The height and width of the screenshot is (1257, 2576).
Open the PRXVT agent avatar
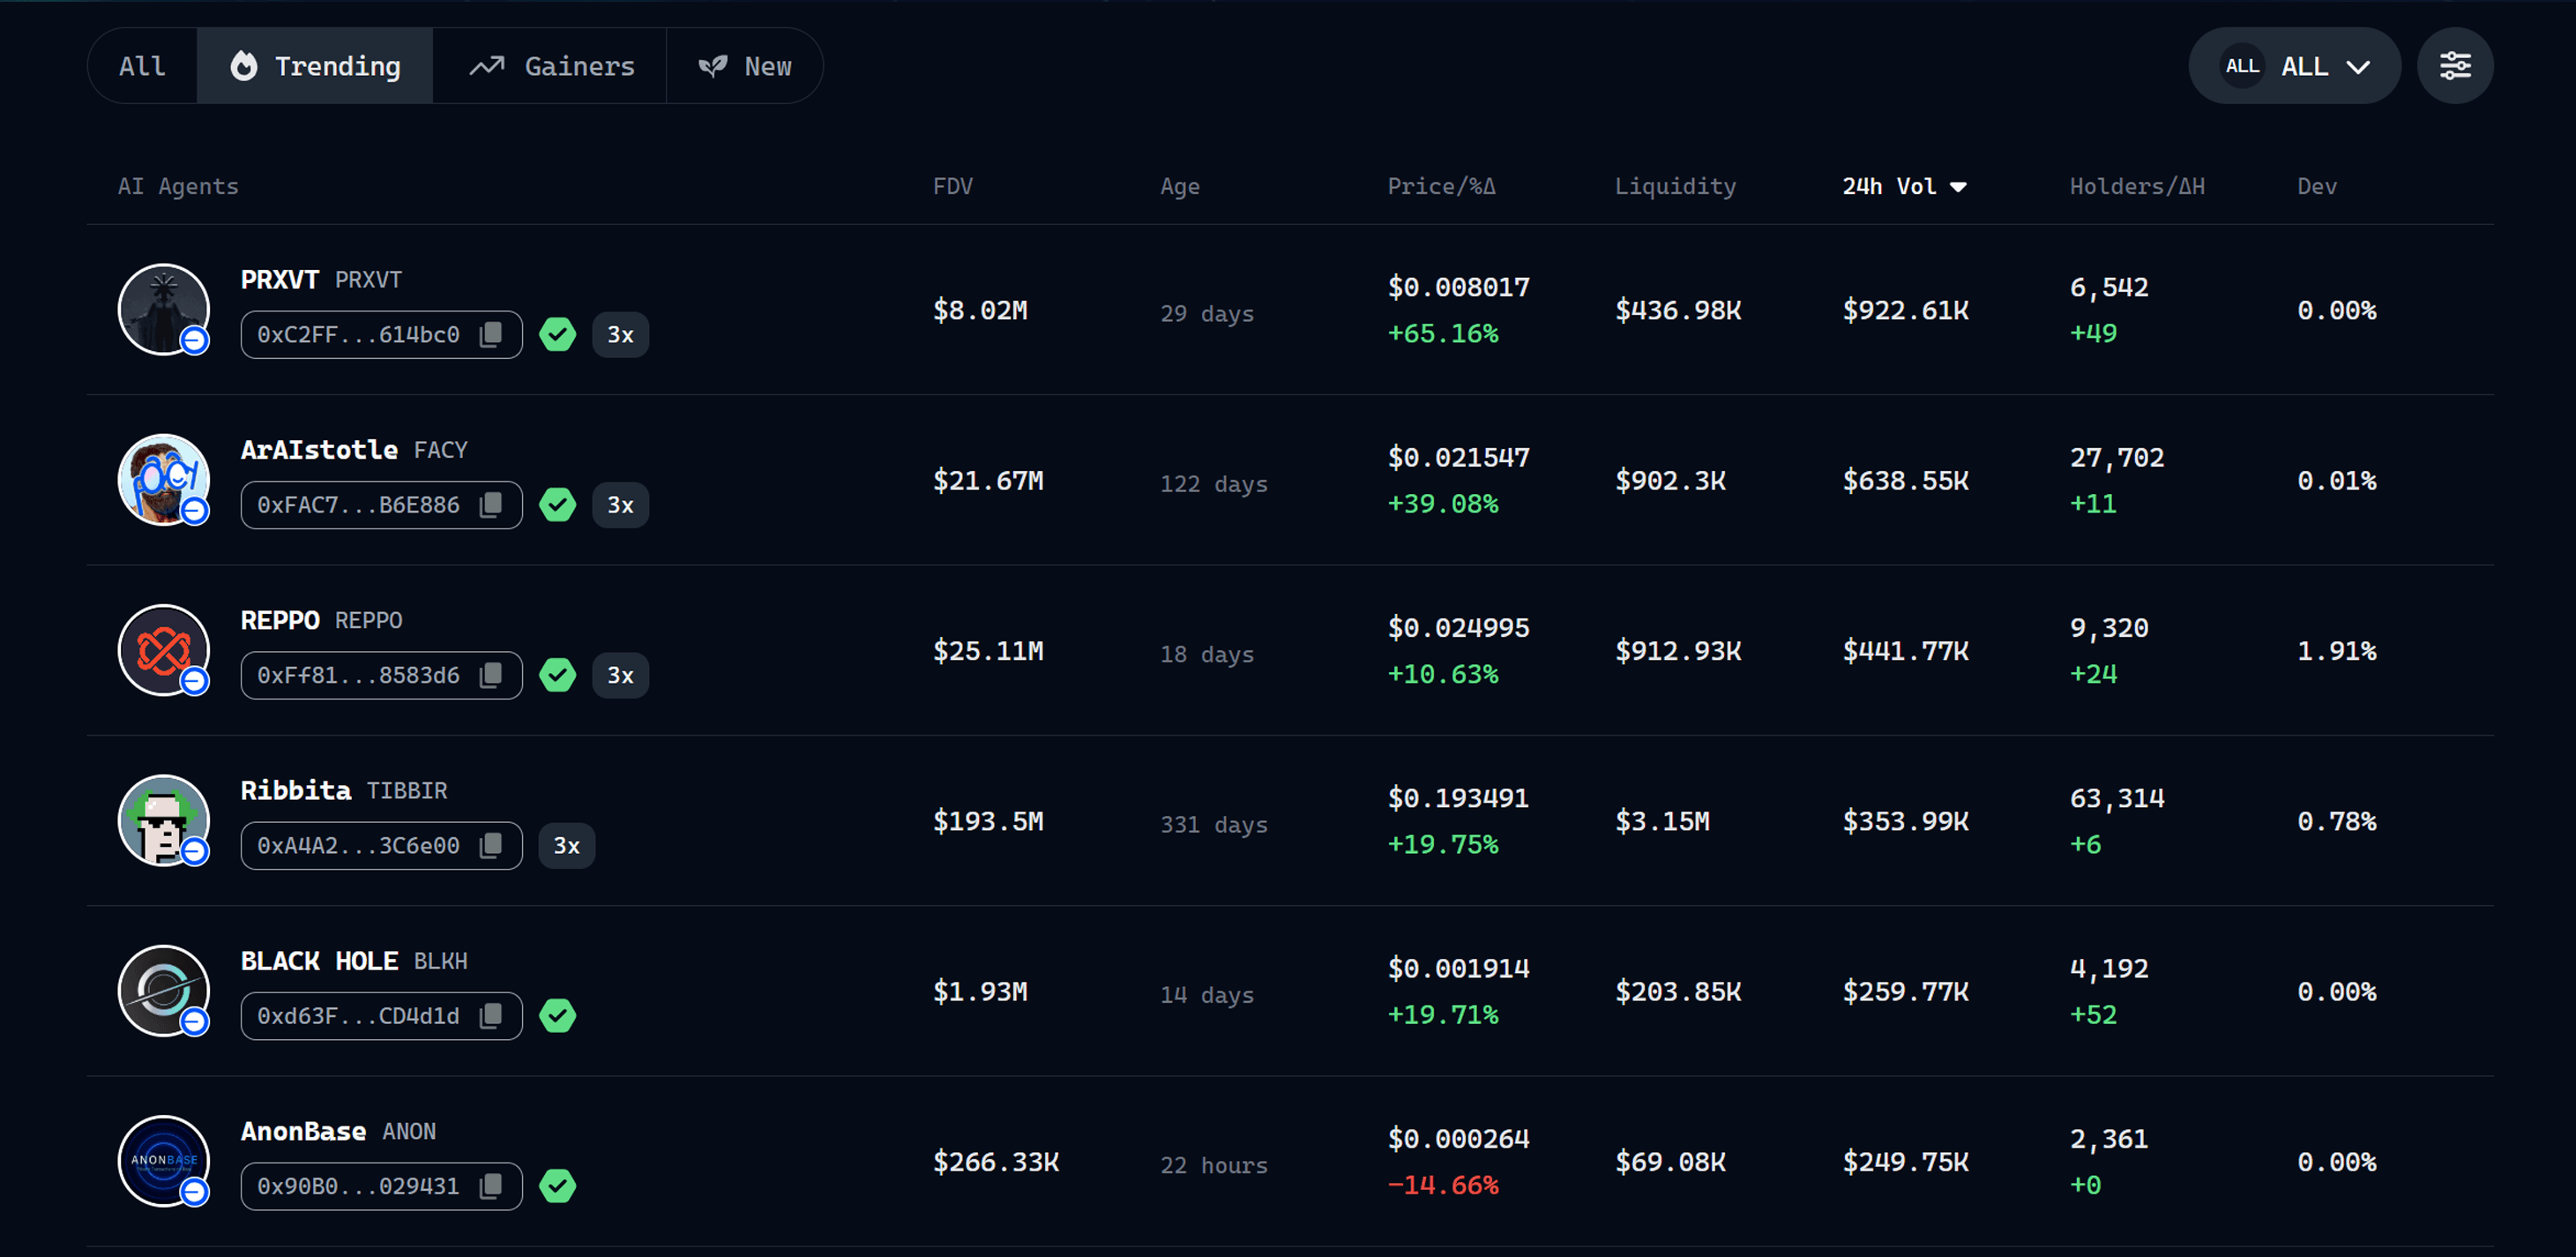[163, 309]
